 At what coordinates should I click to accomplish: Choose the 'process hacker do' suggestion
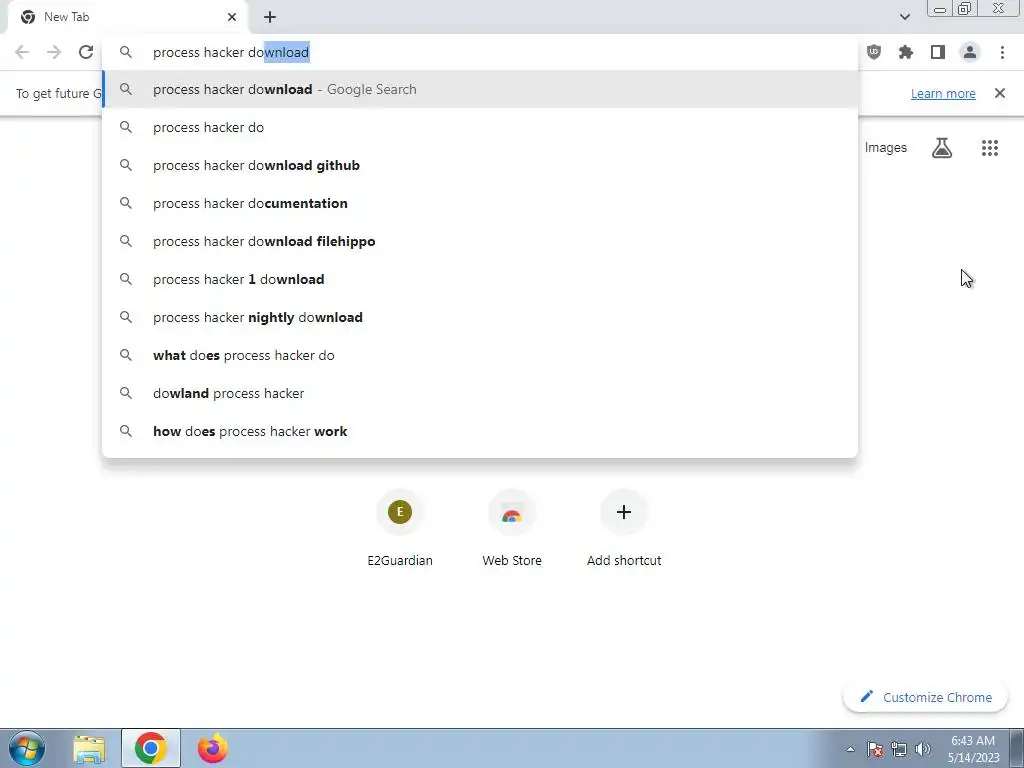[480, 127]
